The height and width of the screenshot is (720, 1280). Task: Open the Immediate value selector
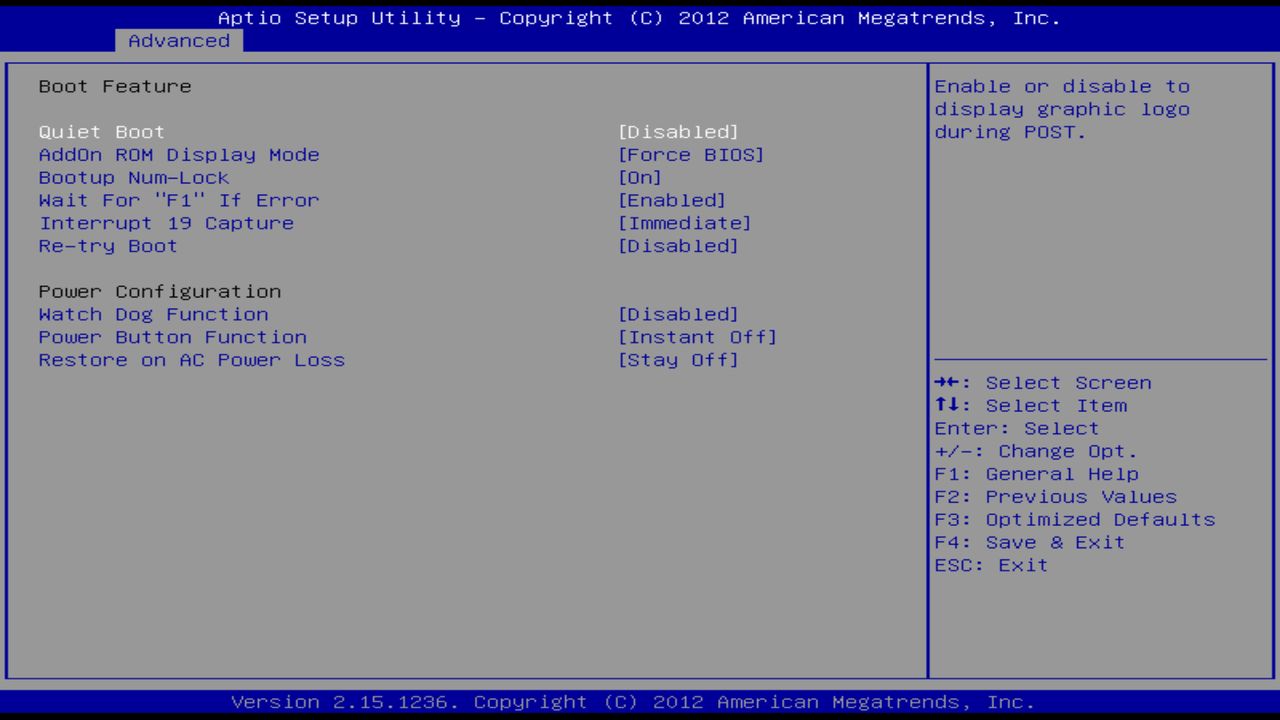685,223
